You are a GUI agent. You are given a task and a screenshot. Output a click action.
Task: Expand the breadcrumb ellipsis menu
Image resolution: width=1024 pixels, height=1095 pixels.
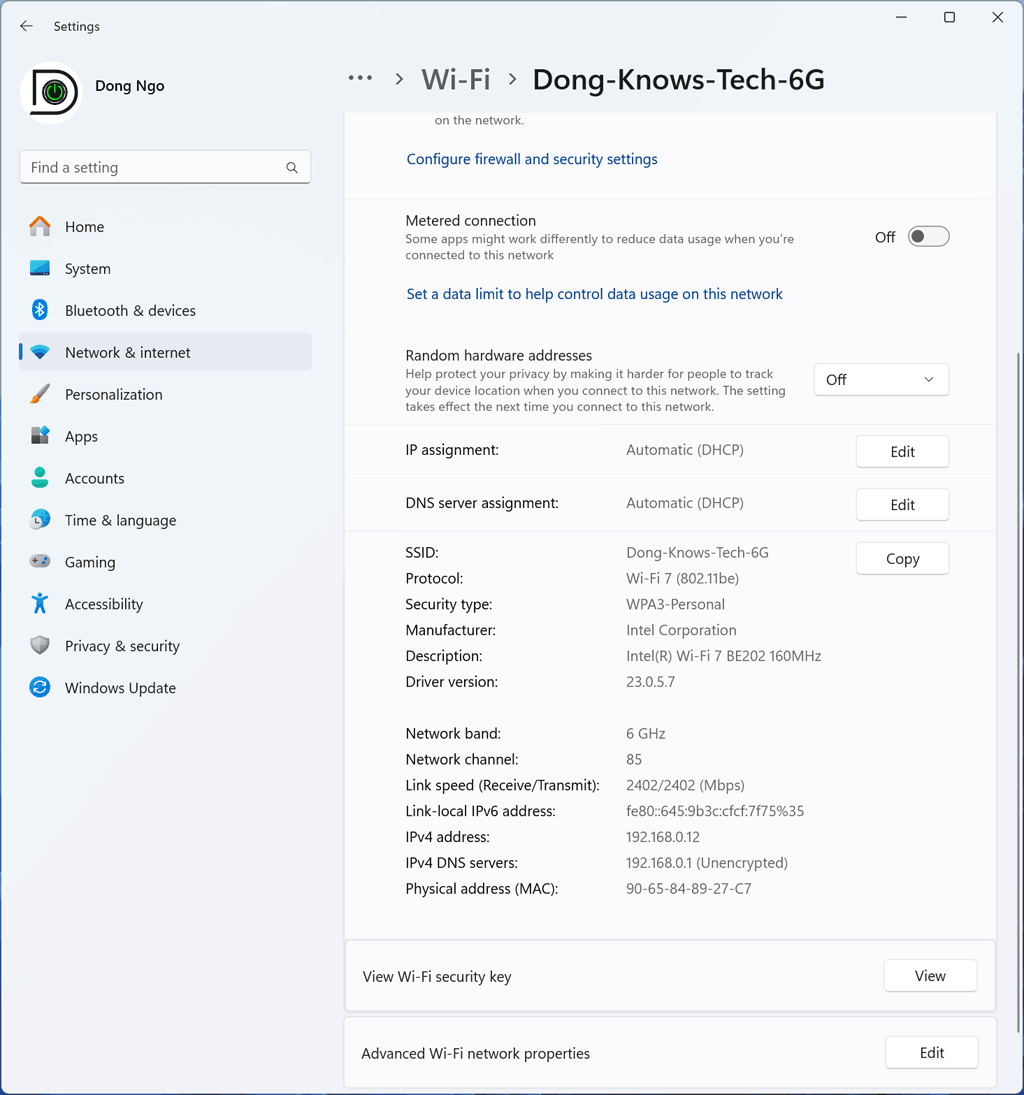(360, 79)
